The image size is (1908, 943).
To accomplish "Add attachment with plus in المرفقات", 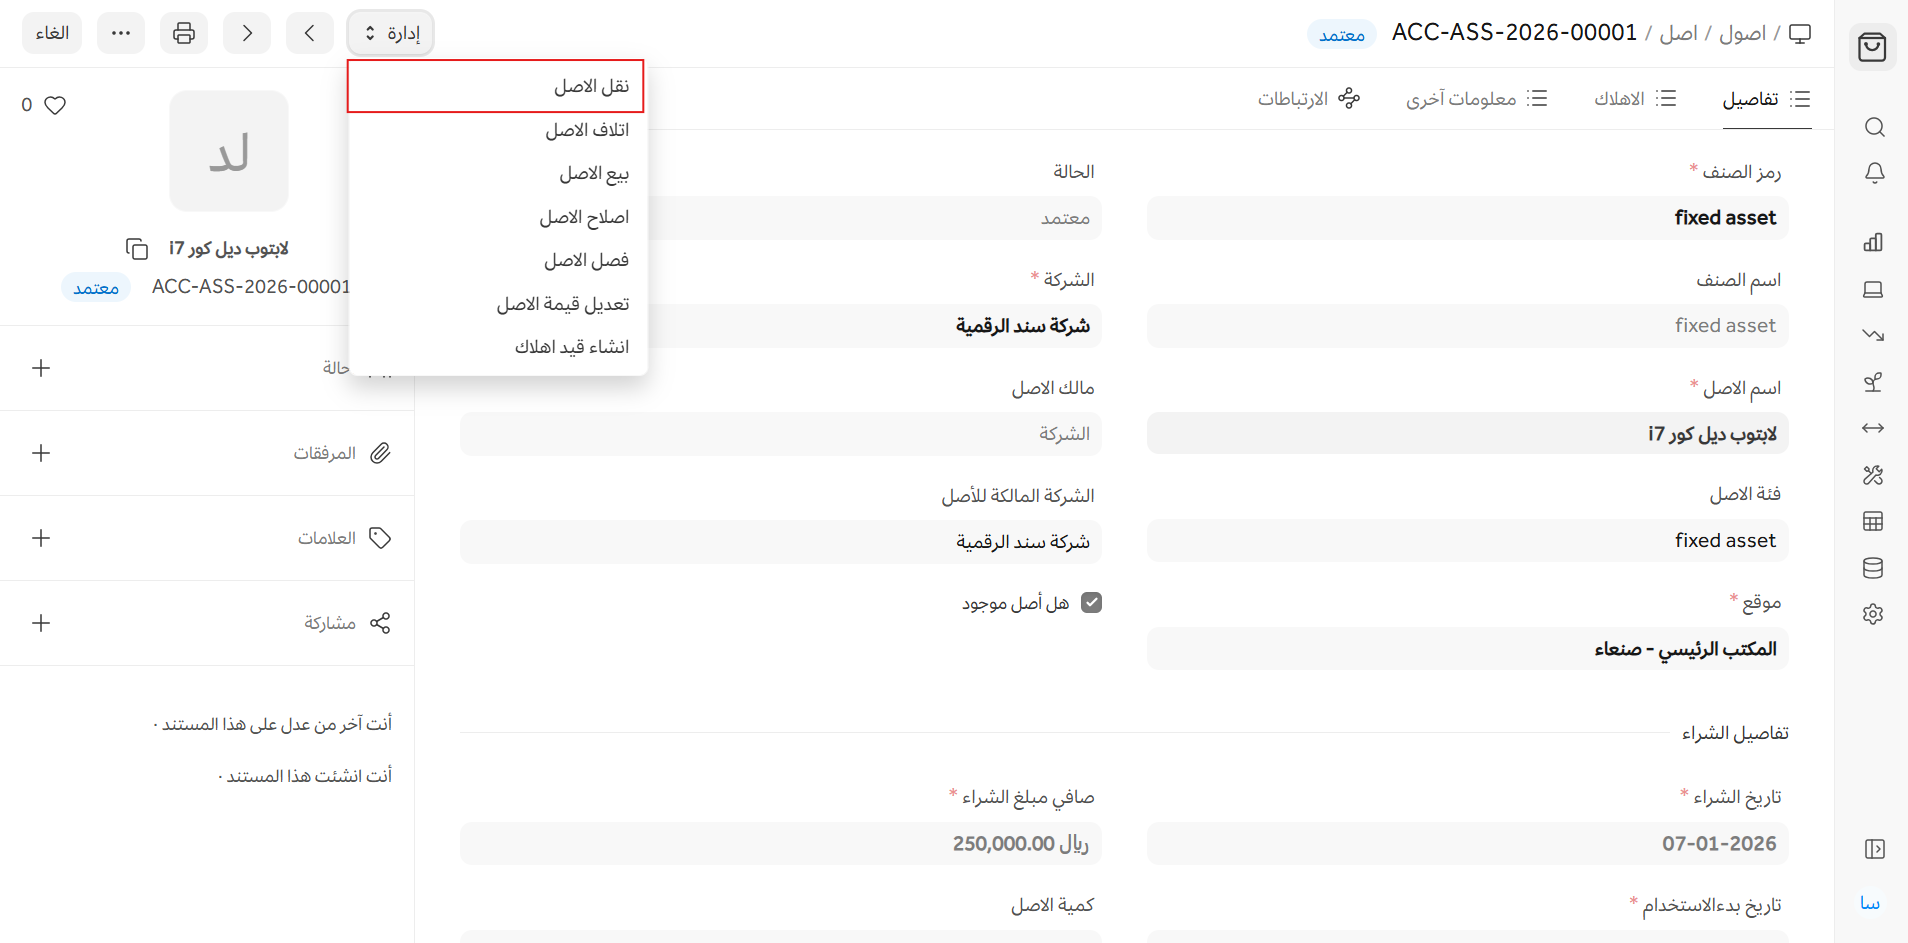I will click(x=41, y=453).
